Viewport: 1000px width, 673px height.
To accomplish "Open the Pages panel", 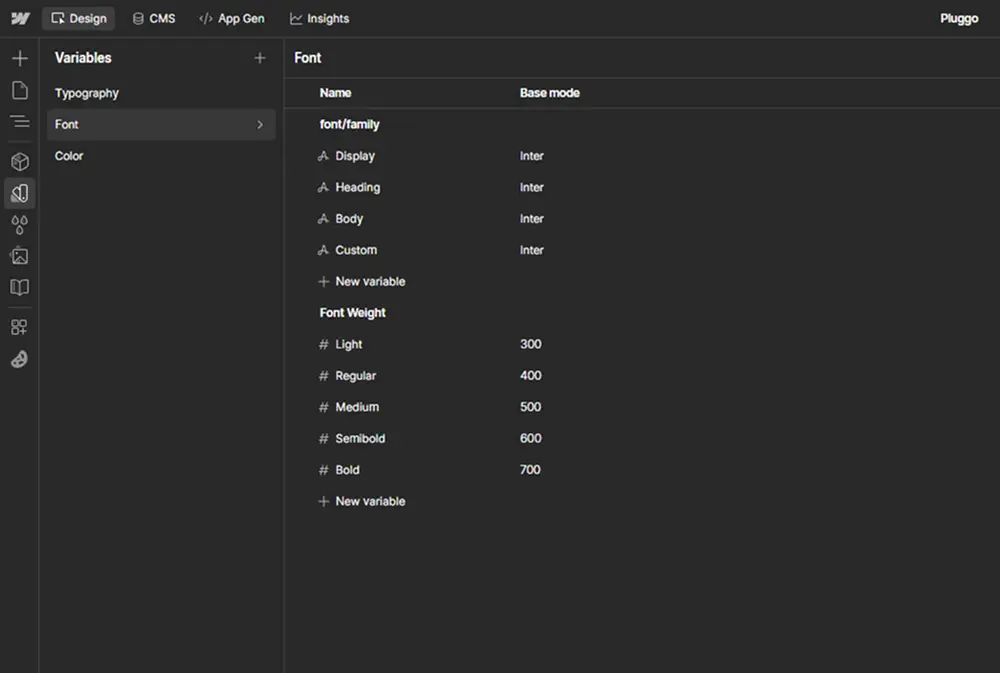I will (19, 90).
